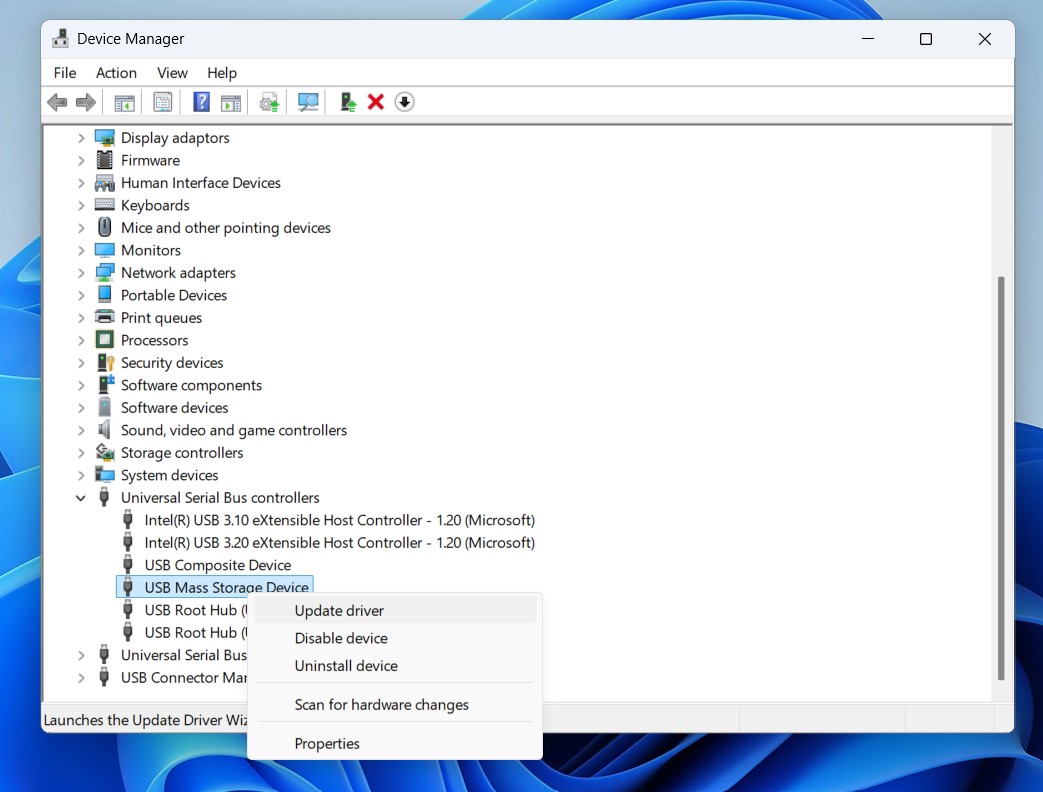Click the Device Manager title bar app icon
The width and height of the screenshot is (1043, 792).
[61, 39]
